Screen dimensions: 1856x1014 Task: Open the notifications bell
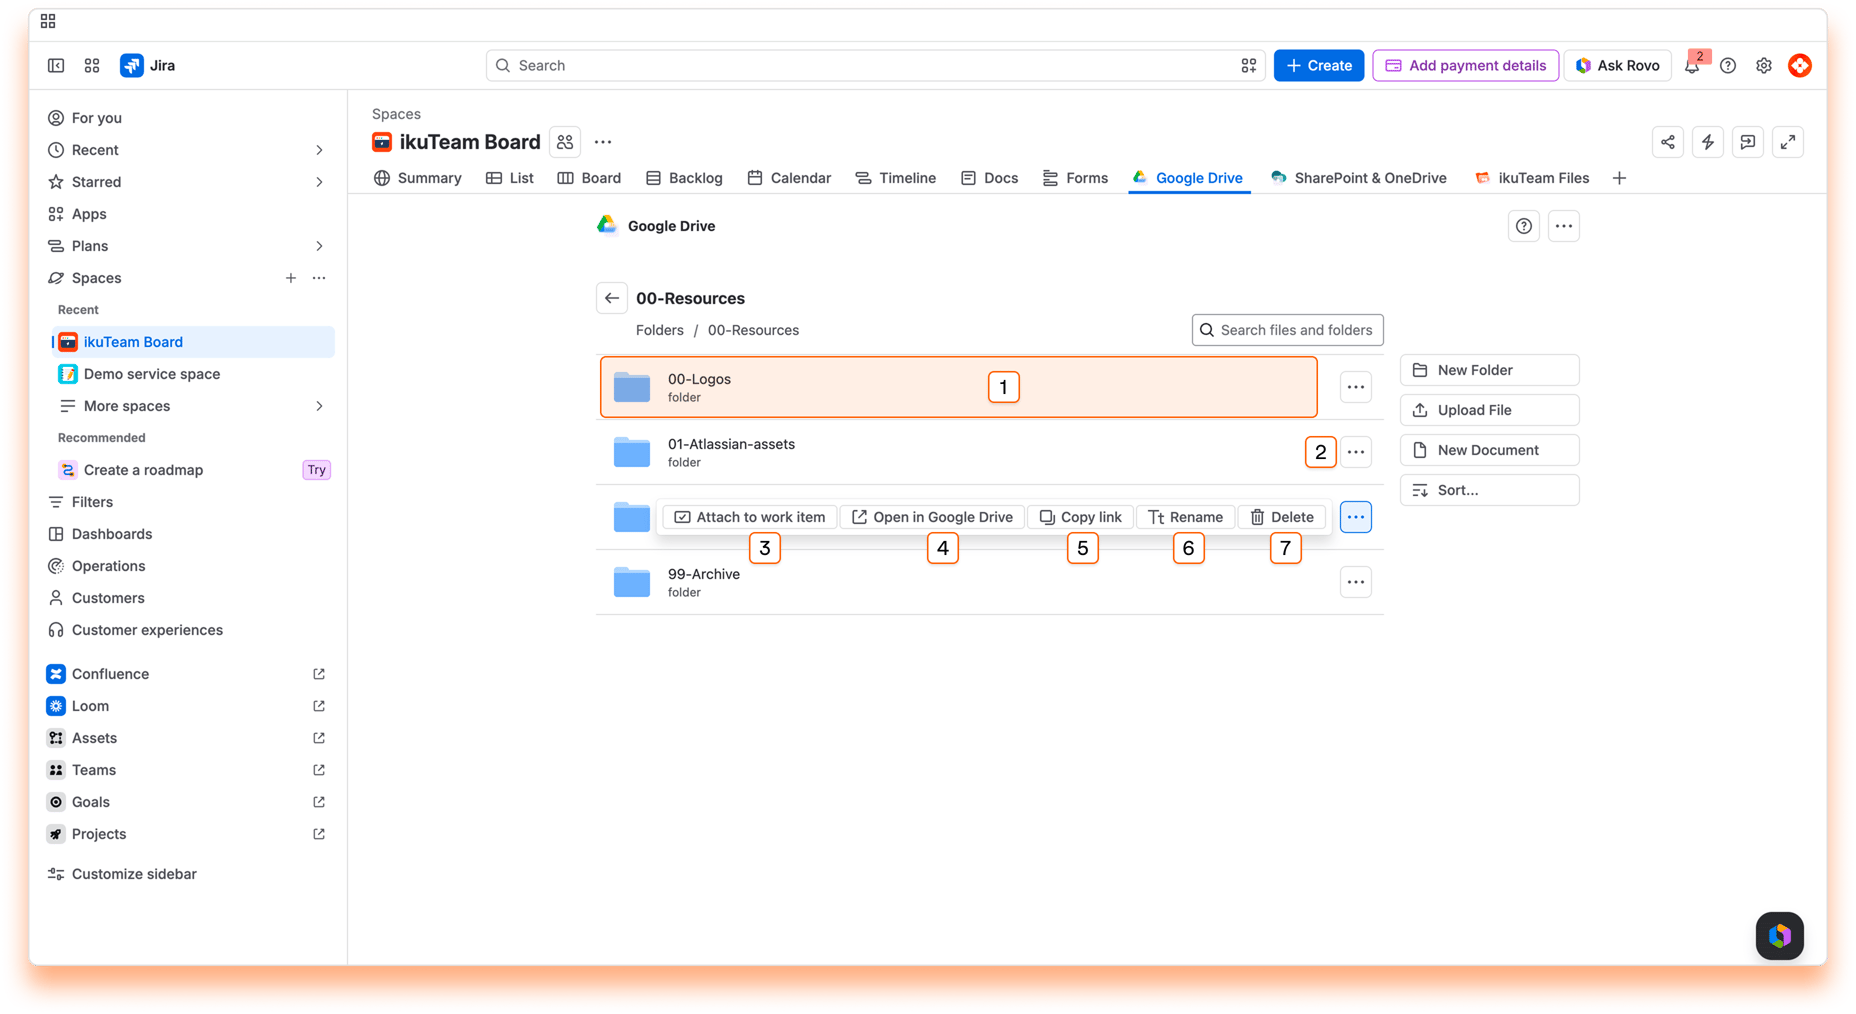click(1692, 65)
